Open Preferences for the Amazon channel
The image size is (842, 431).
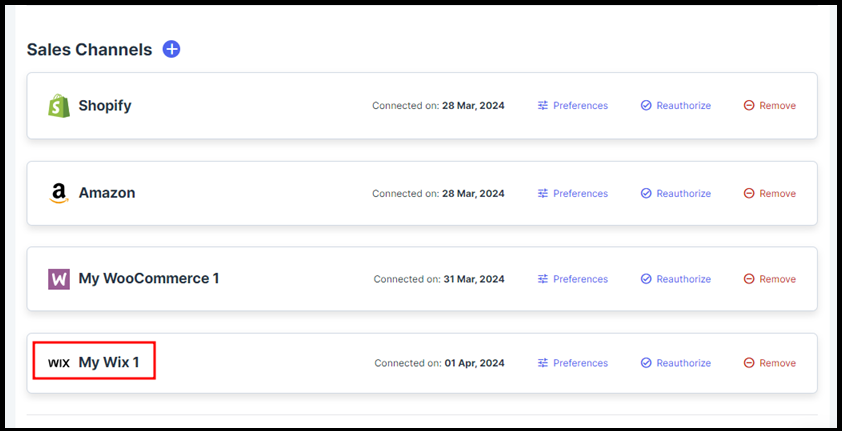point(579,194)
